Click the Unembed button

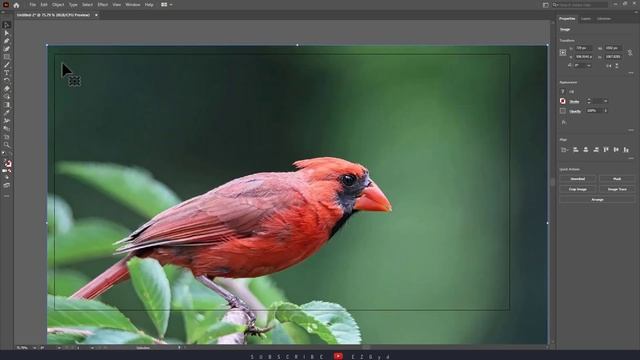click(x=578, y=179)
